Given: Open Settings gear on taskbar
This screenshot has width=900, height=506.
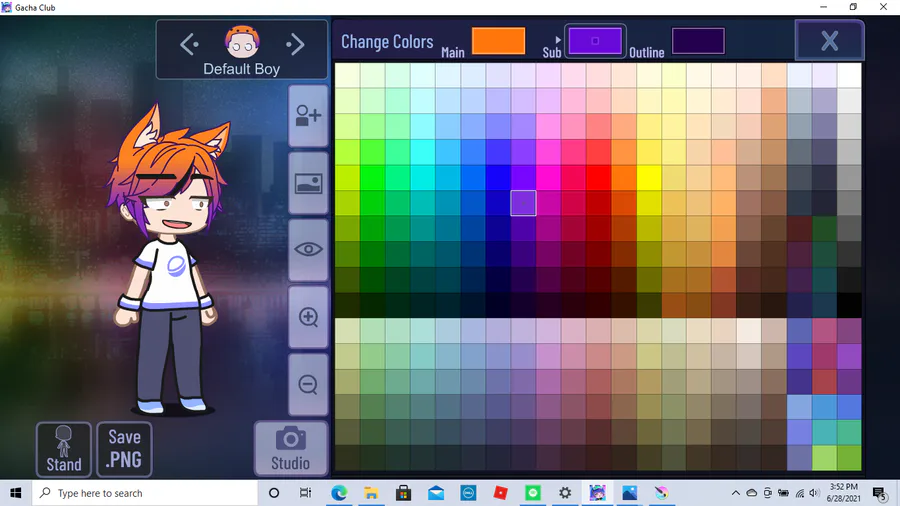Looking at the screenshot, I should coord(565,493).
